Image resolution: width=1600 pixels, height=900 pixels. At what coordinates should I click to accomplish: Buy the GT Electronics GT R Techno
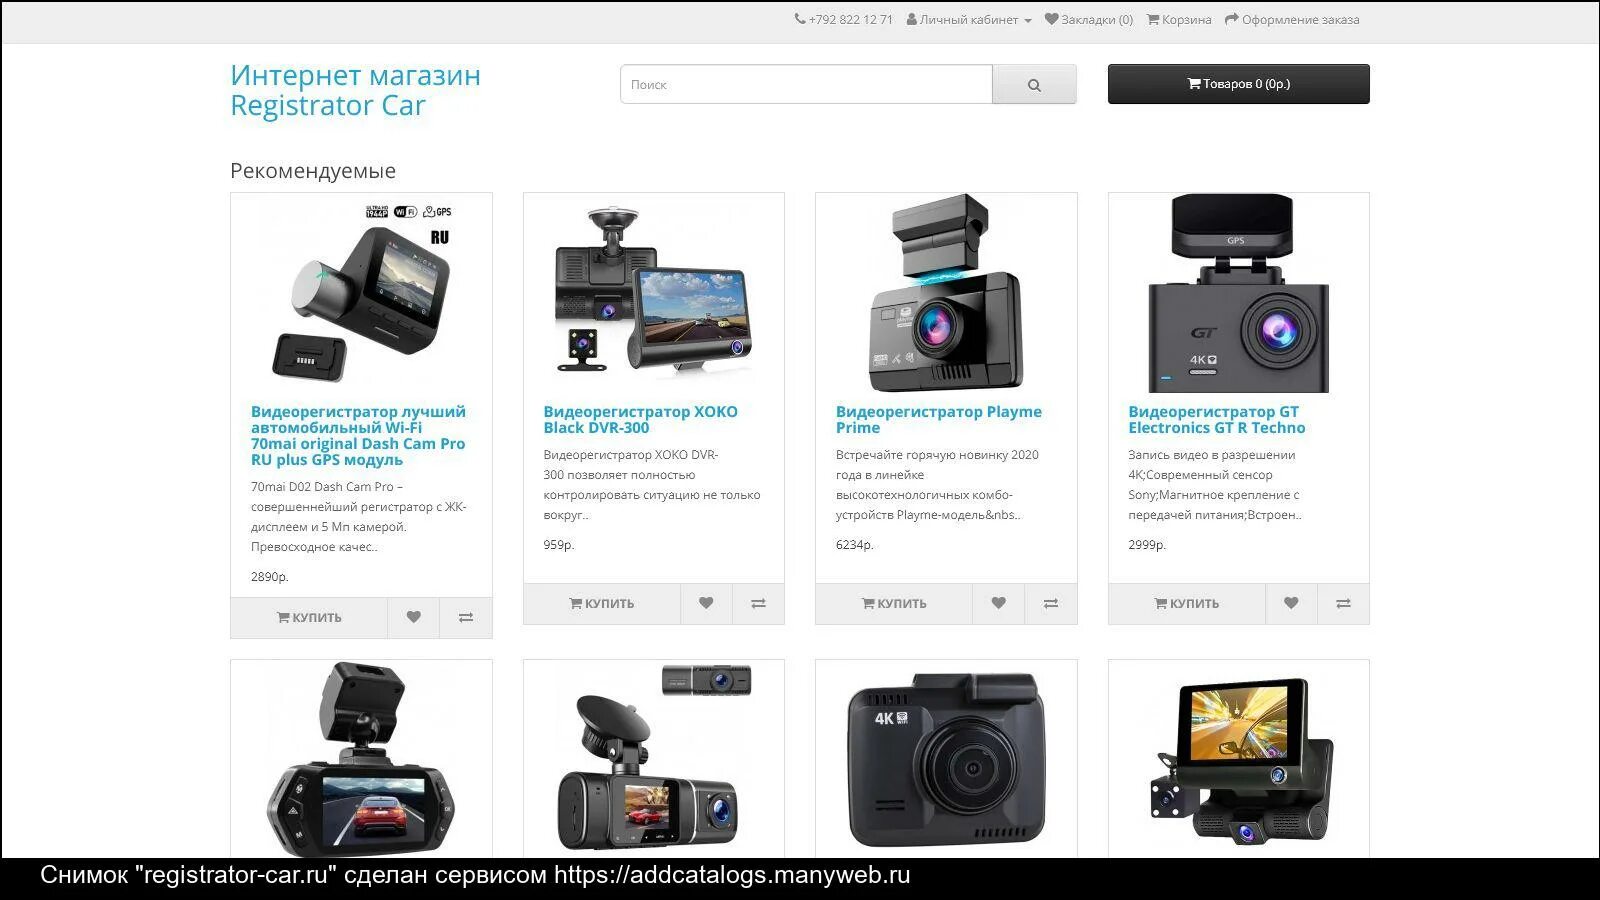click(1187, 604)
